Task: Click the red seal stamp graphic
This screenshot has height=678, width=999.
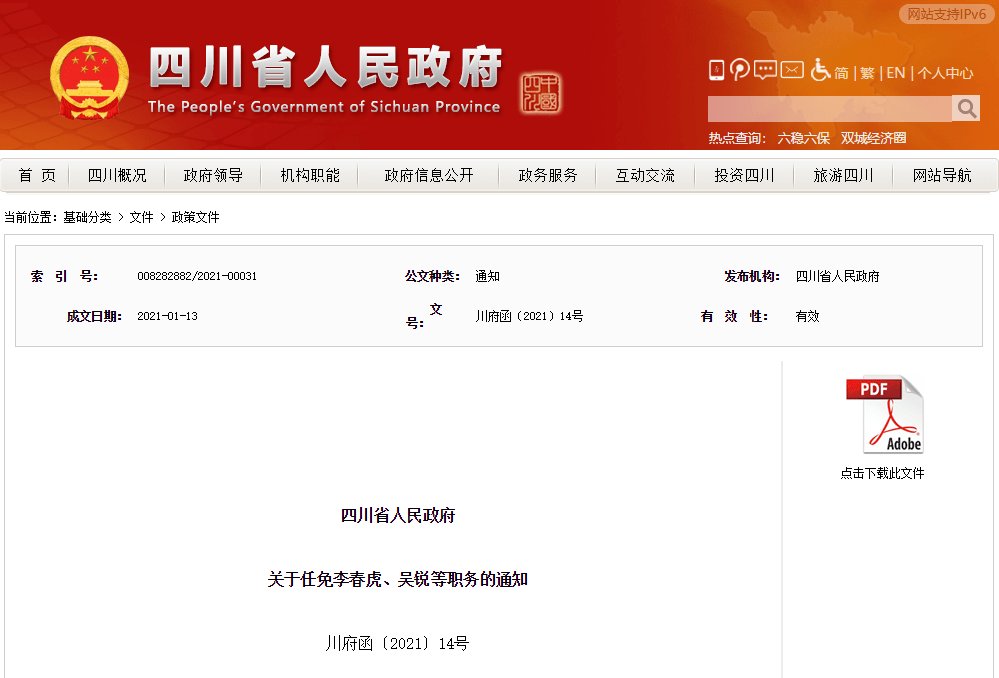Action: pos(540,93)
